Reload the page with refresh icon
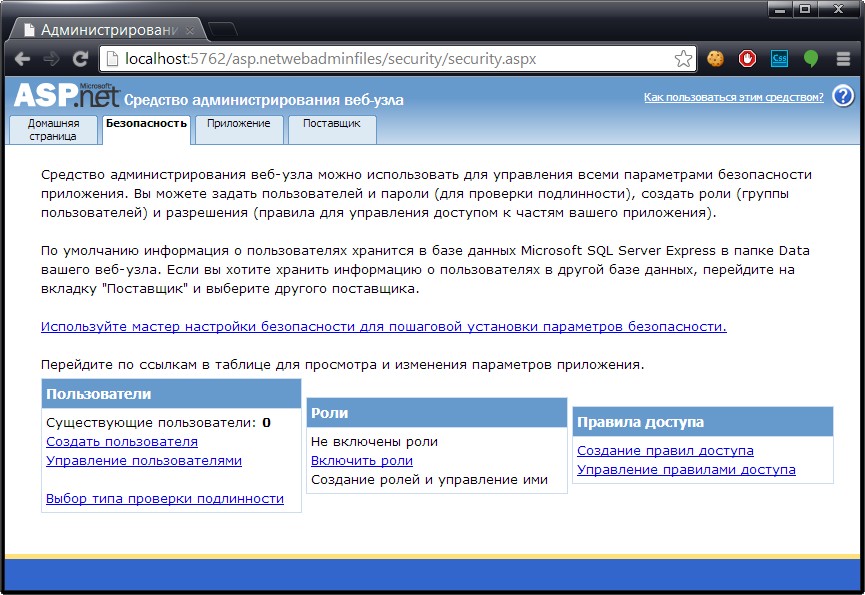Image resolution: width=865 pixels, height=595 pixels. pyautogui.click(x=81, y=58)
